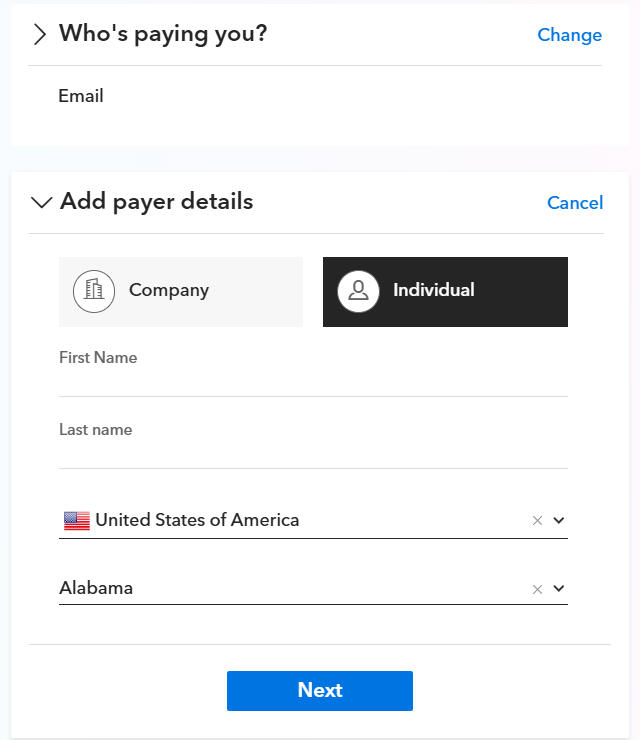640x740 pixels.
Task: Click the Next button
Action: coord(320,690)
